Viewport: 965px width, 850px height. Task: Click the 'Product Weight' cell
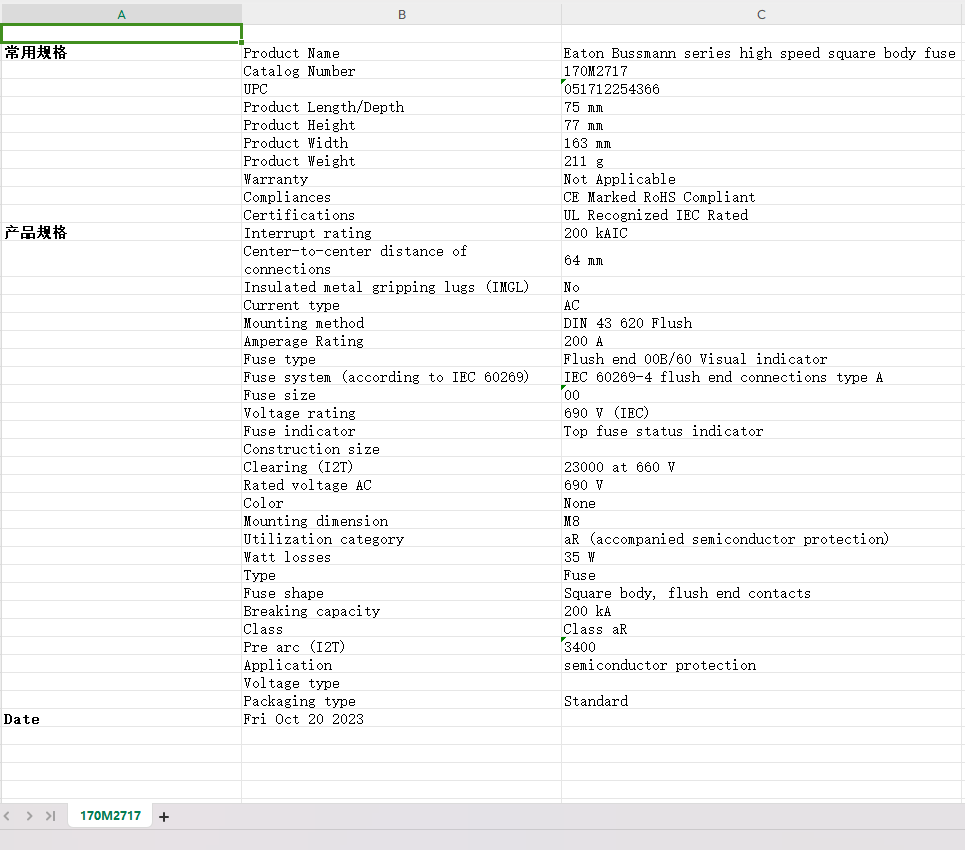coord(401,161)
